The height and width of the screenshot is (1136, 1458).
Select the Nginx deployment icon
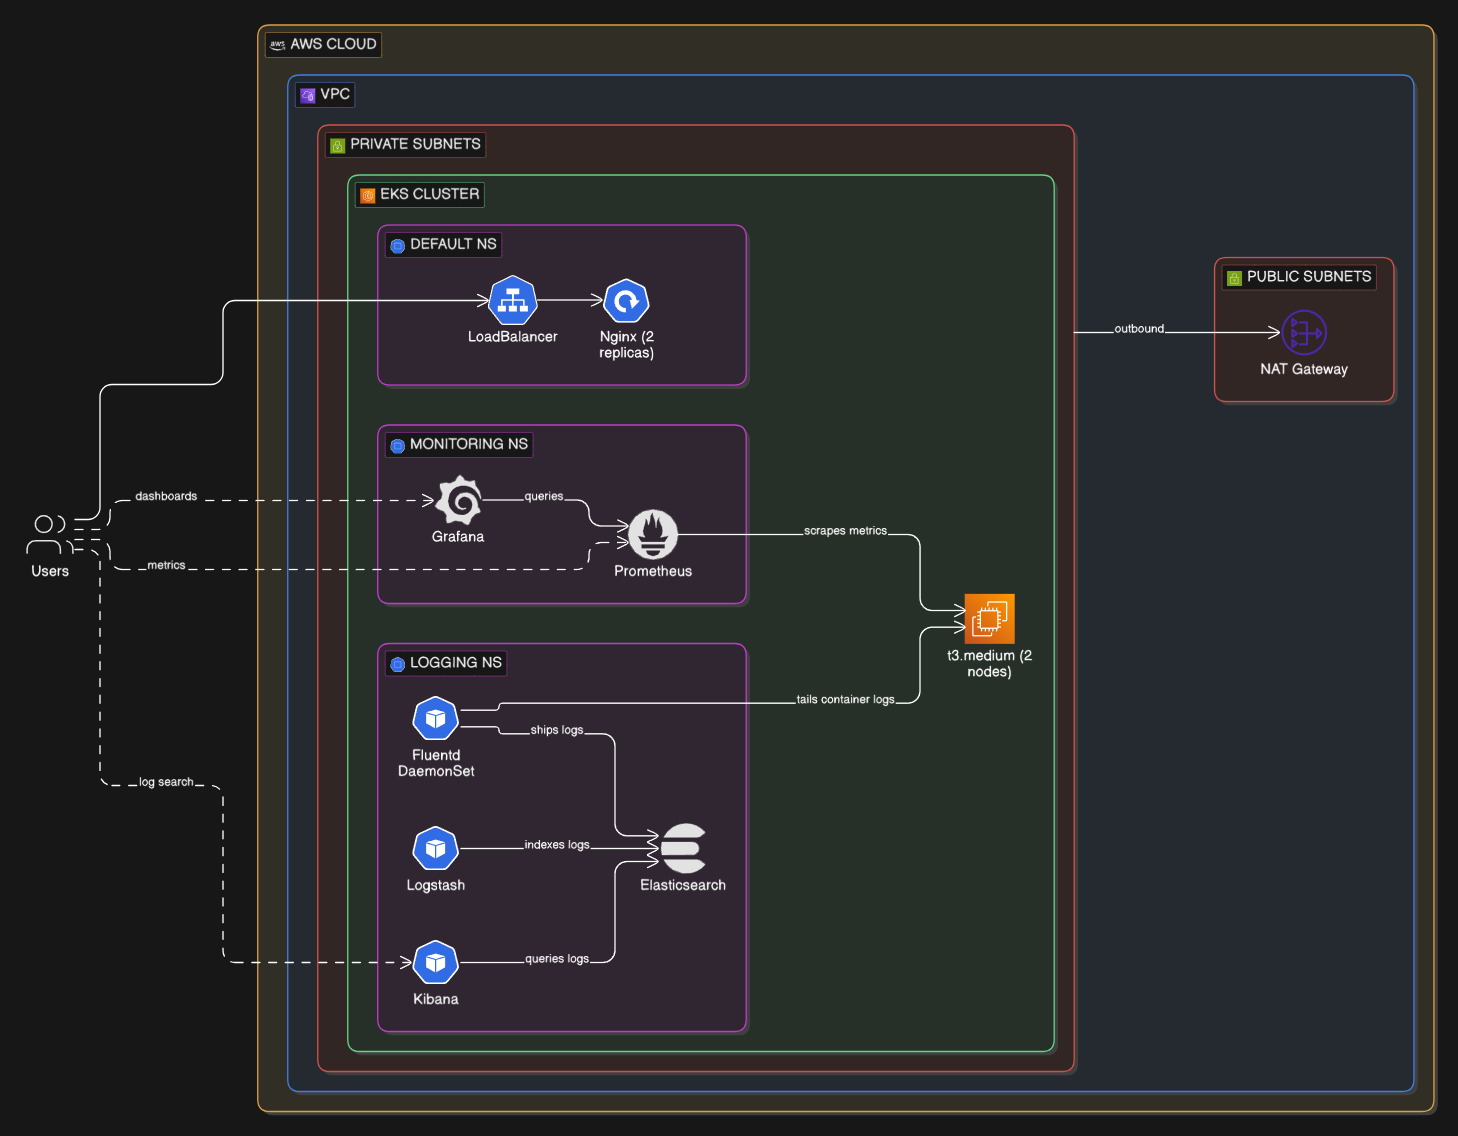(x=627, y=300)
